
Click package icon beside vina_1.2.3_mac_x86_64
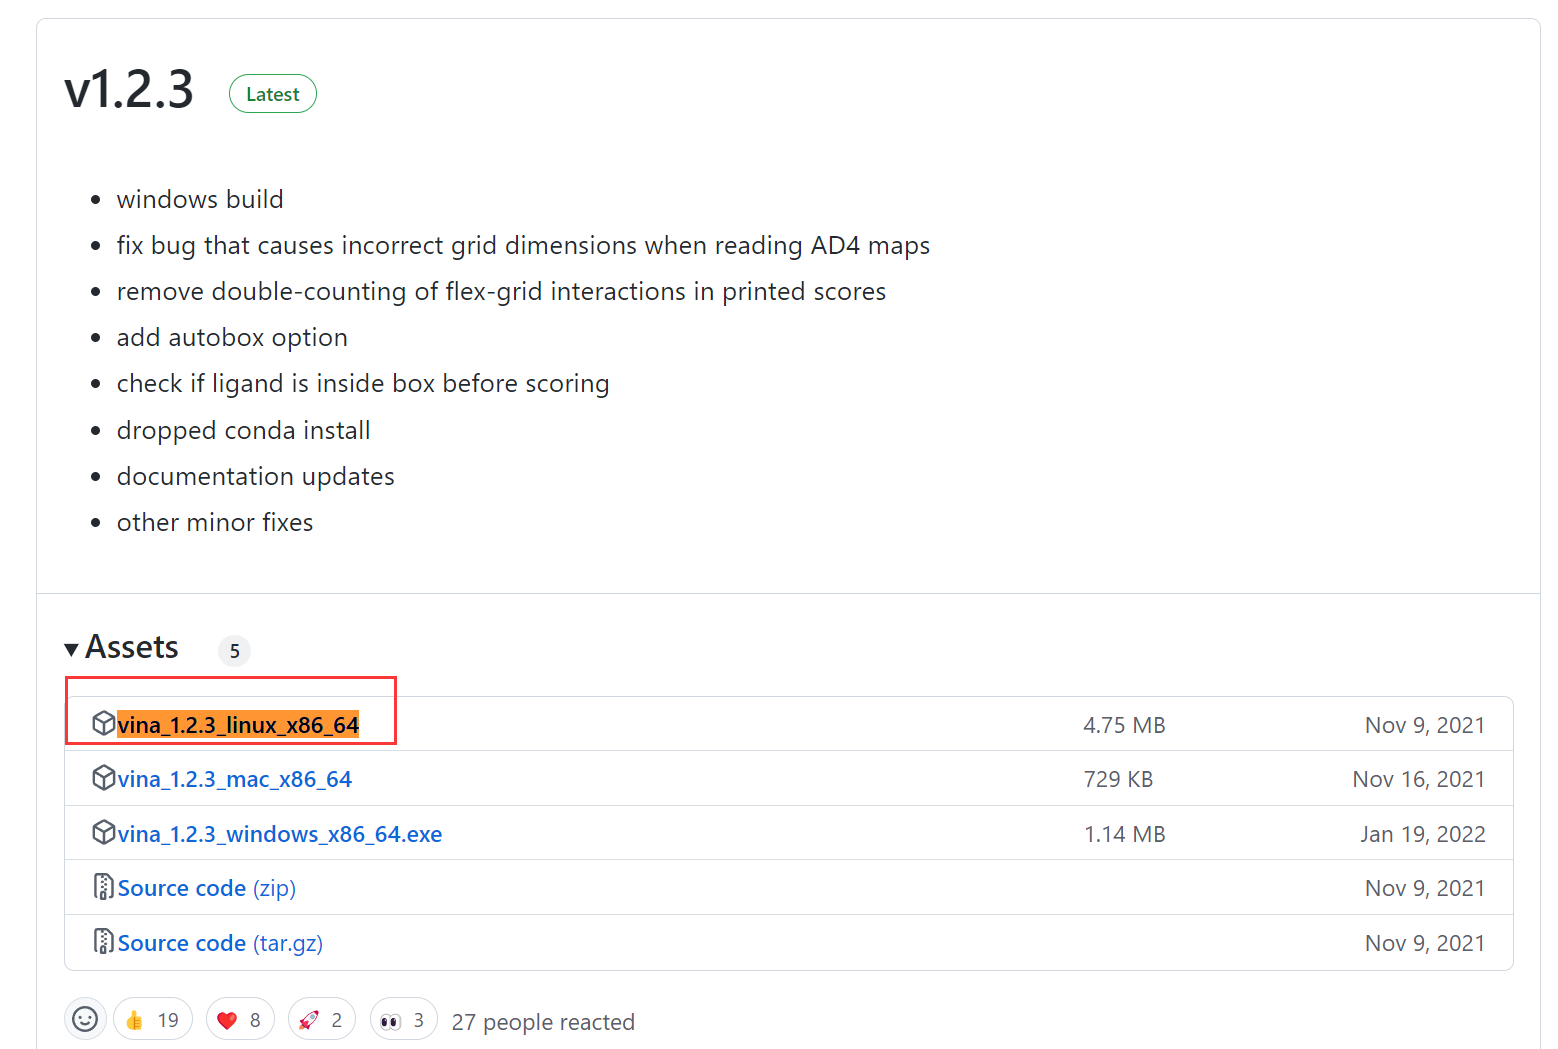(103, 777)
